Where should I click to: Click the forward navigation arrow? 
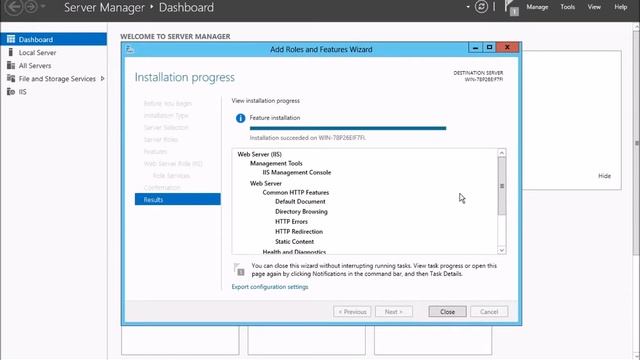(31, 7)
